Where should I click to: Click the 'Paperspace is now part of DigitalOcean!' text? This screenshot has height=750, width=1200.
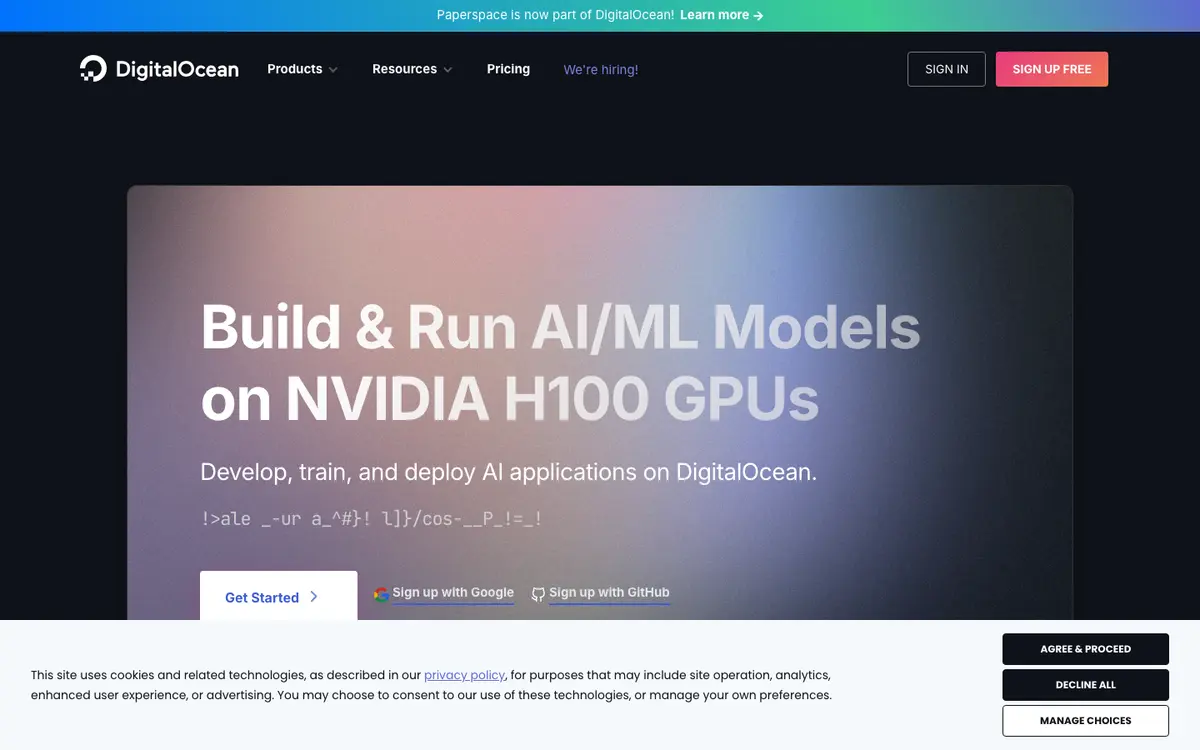pos(555,15)
